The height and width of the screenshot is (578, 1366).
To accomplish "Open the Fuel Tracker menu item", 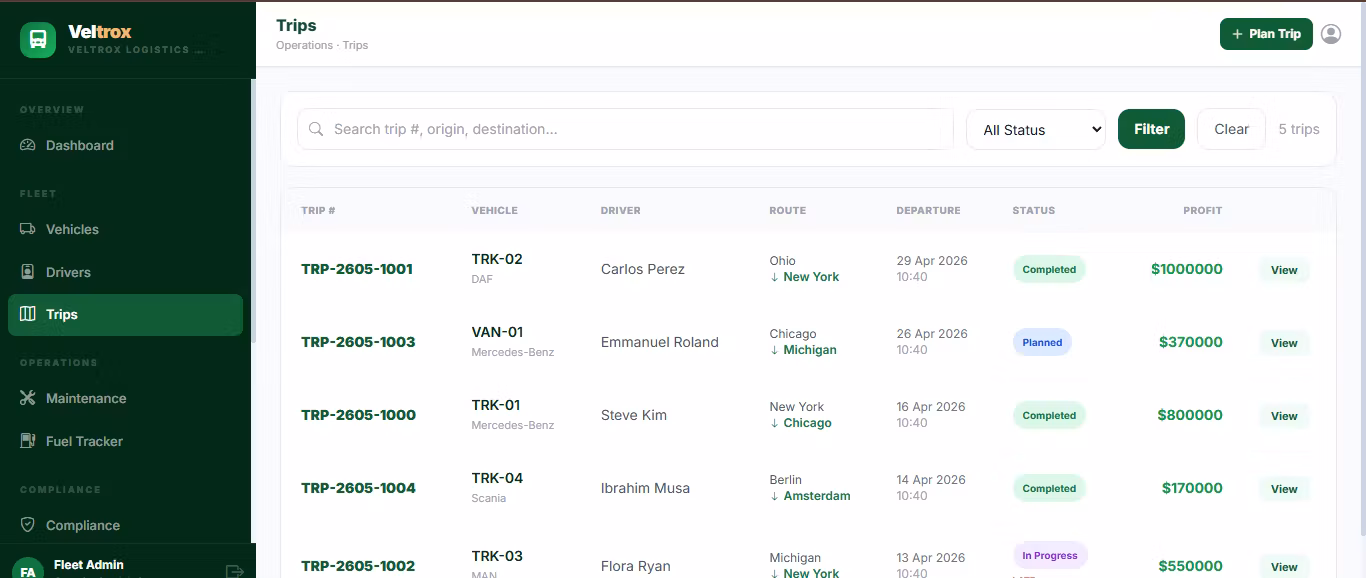I will [126, 441].
